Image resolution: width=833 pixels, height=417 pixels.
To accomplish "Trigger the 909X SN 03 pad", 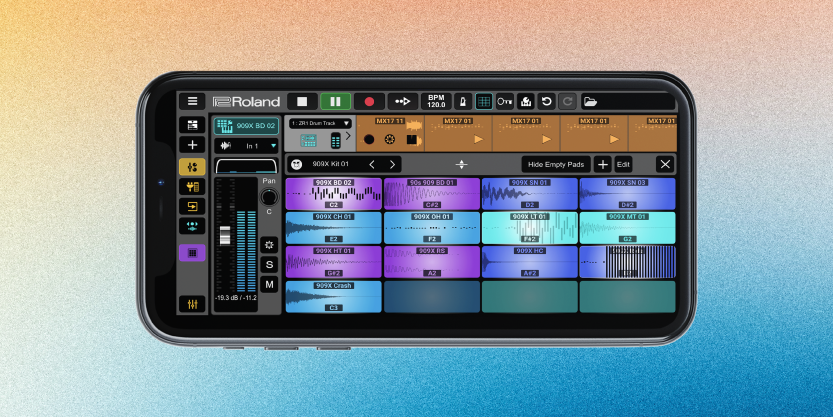I will pos(627,194).
